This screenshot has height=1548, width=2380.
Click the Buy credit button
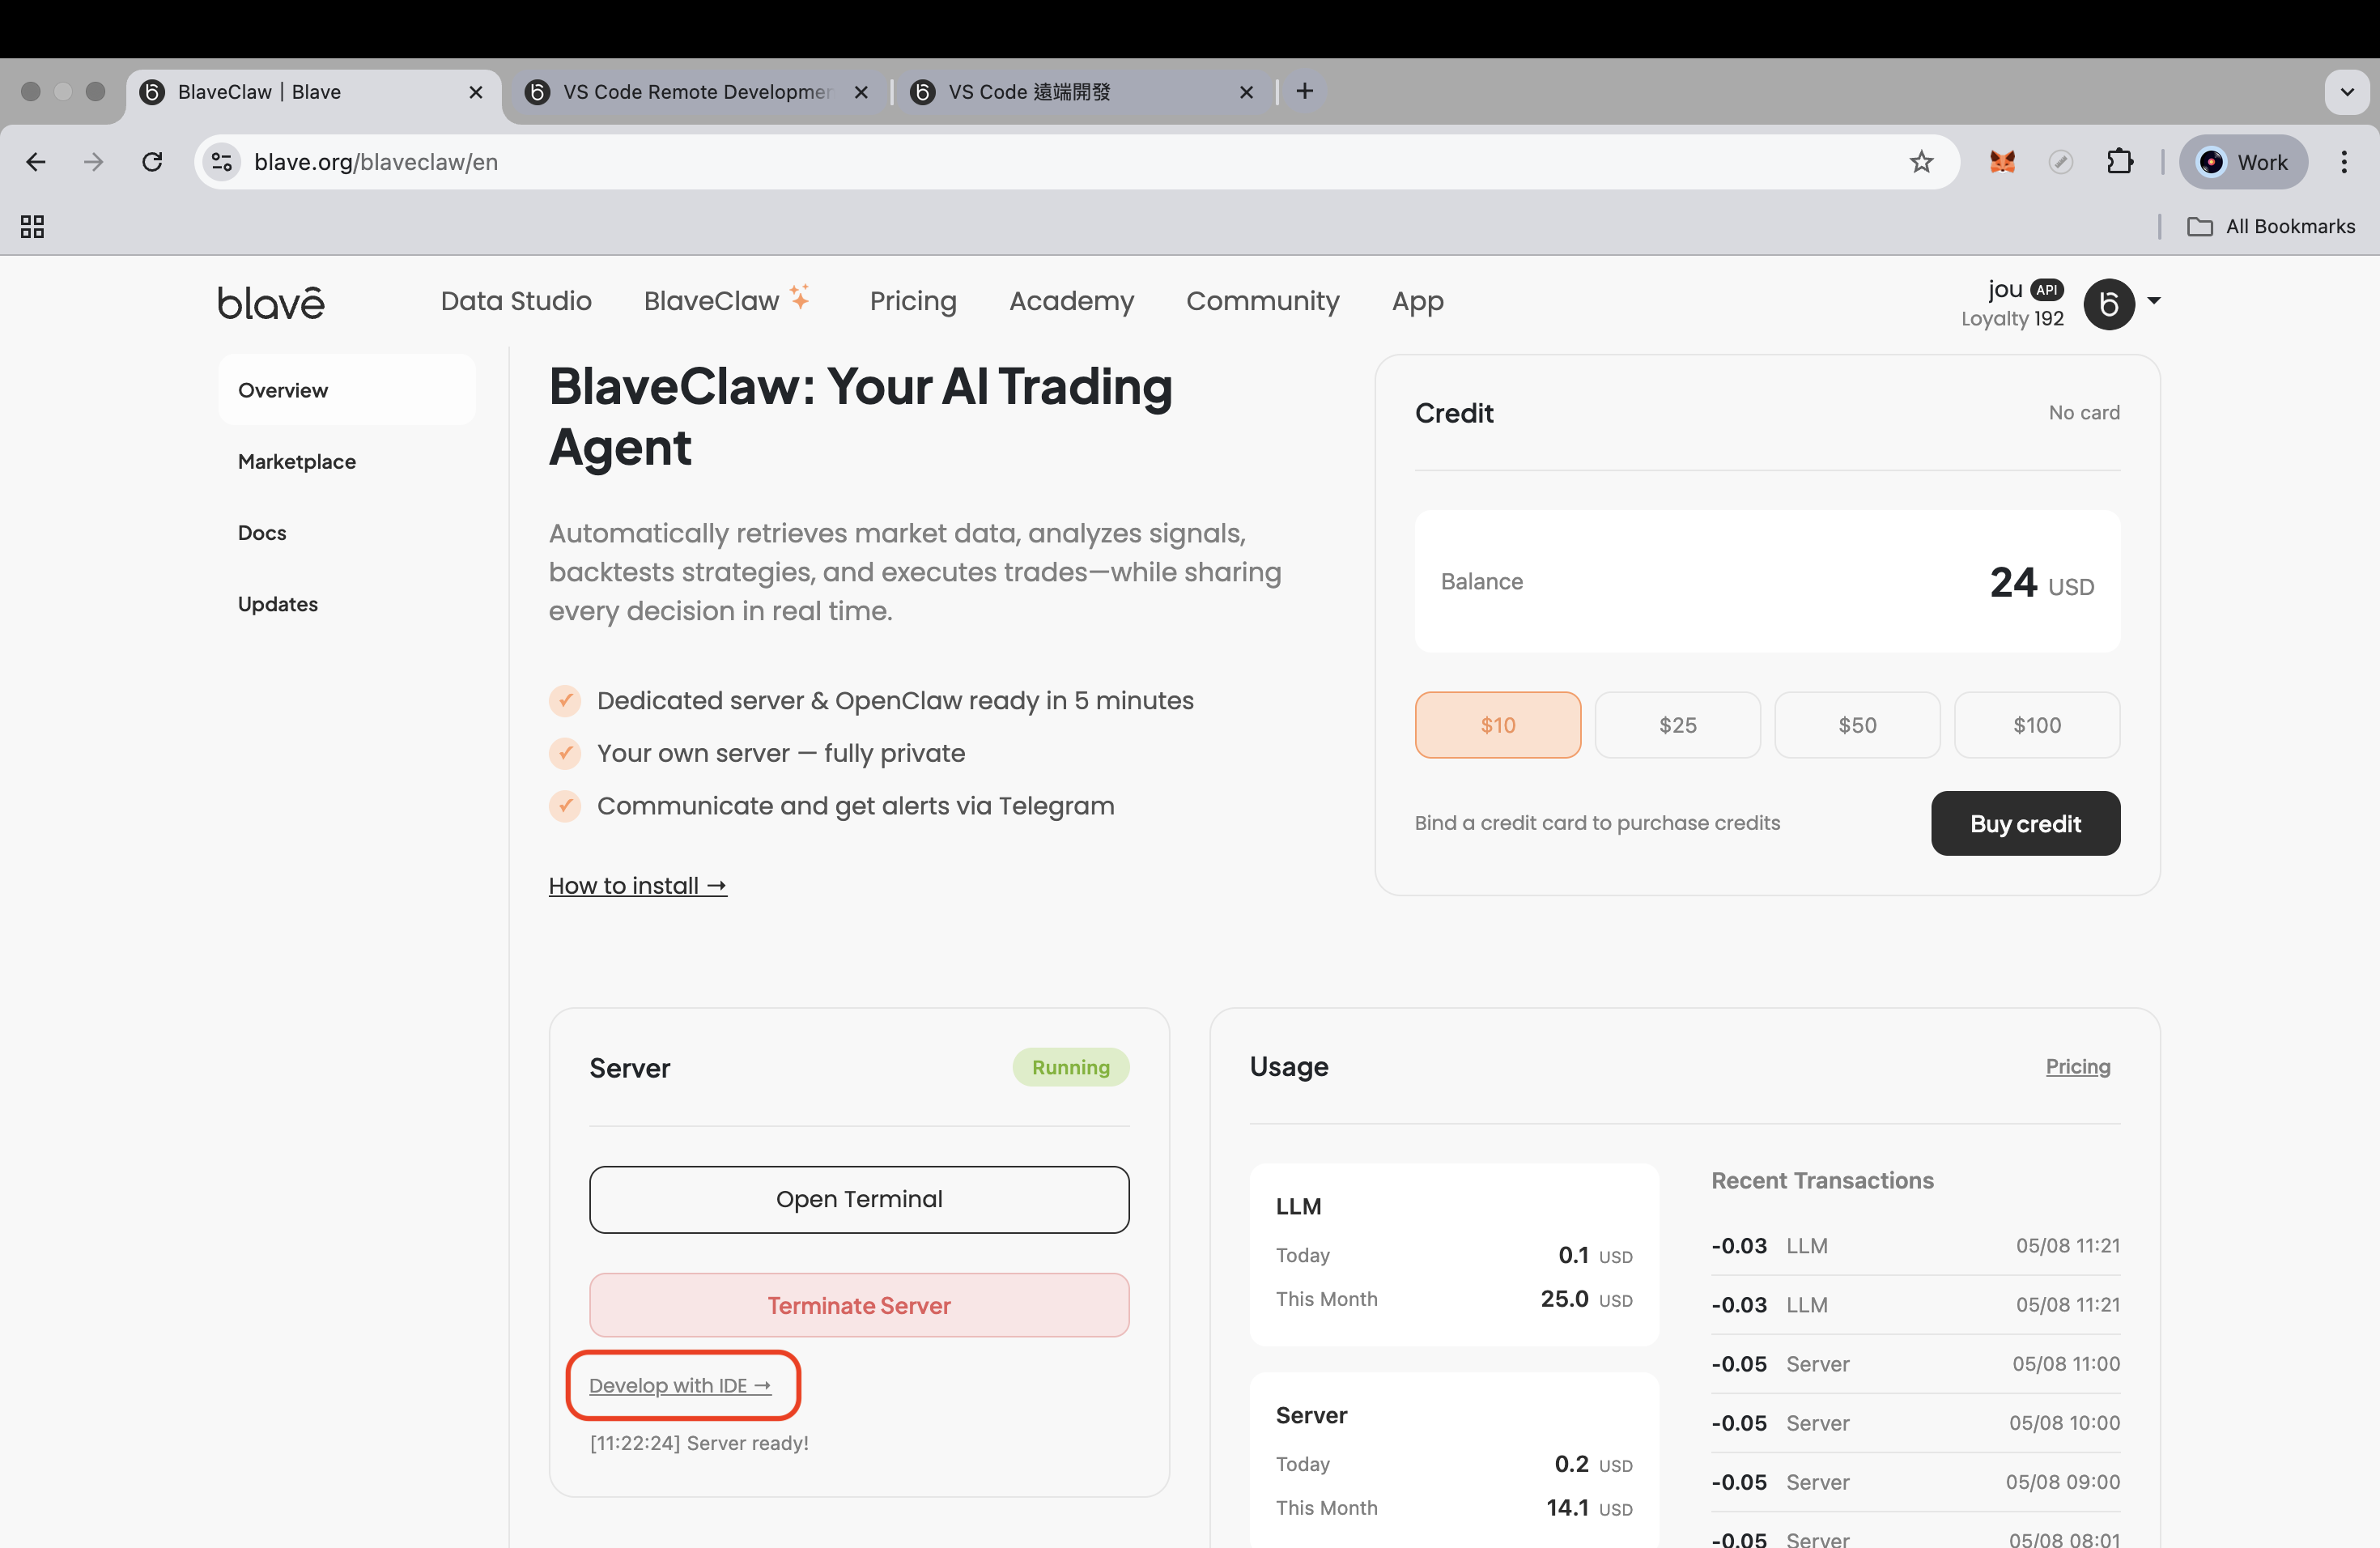(x=2025, y=823)
